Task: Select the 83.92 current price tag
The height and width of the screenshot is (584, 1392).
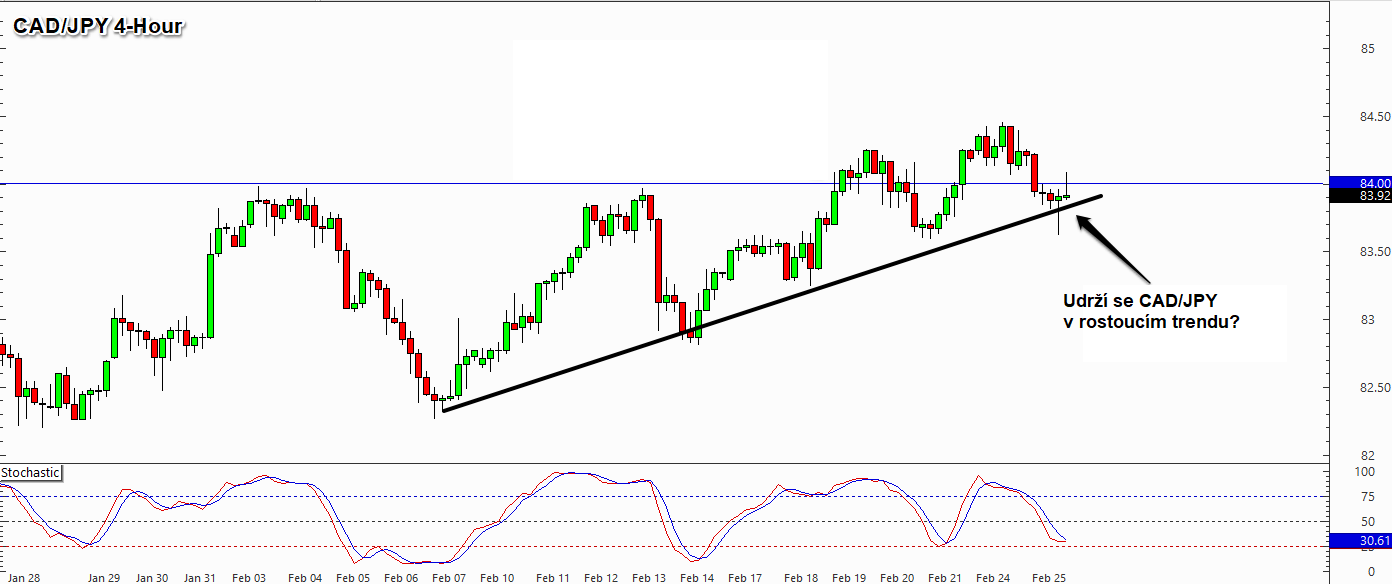Action: pyautogui.click(x=1361, y=196)
